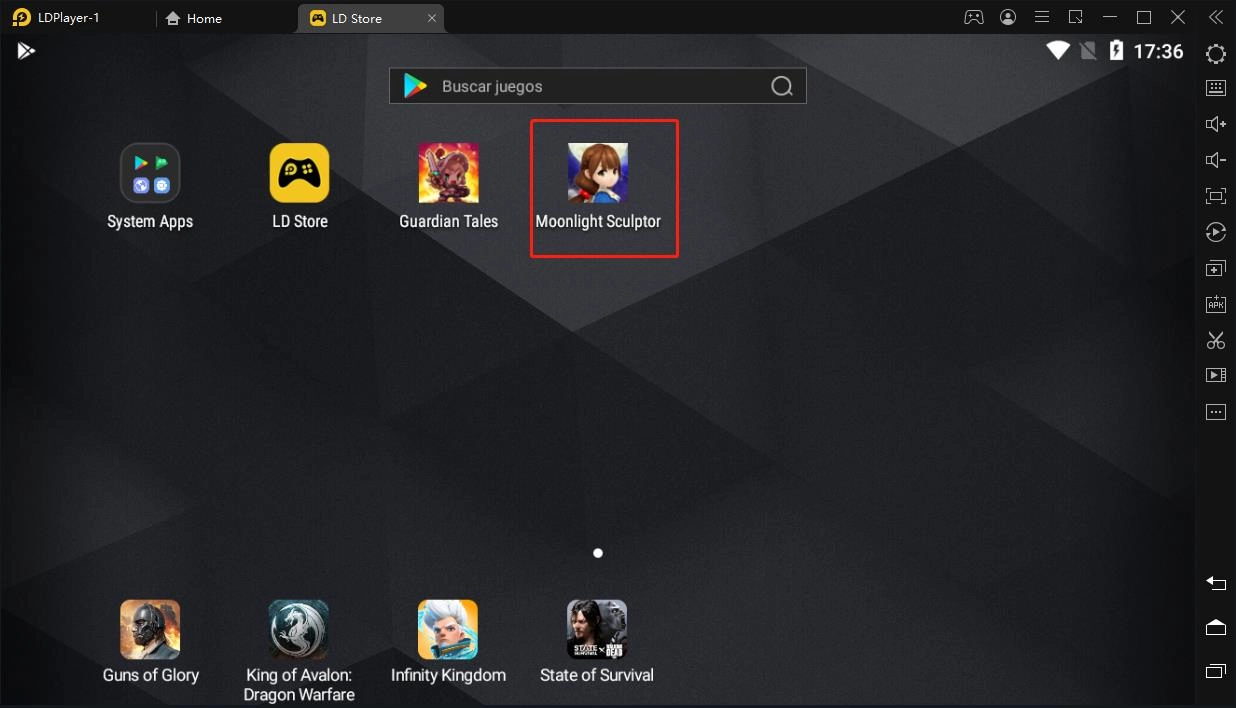Click the install APK icon
Viewport: 1236px width, 708px height.
pyautogui.click(x=1216, y=304)
